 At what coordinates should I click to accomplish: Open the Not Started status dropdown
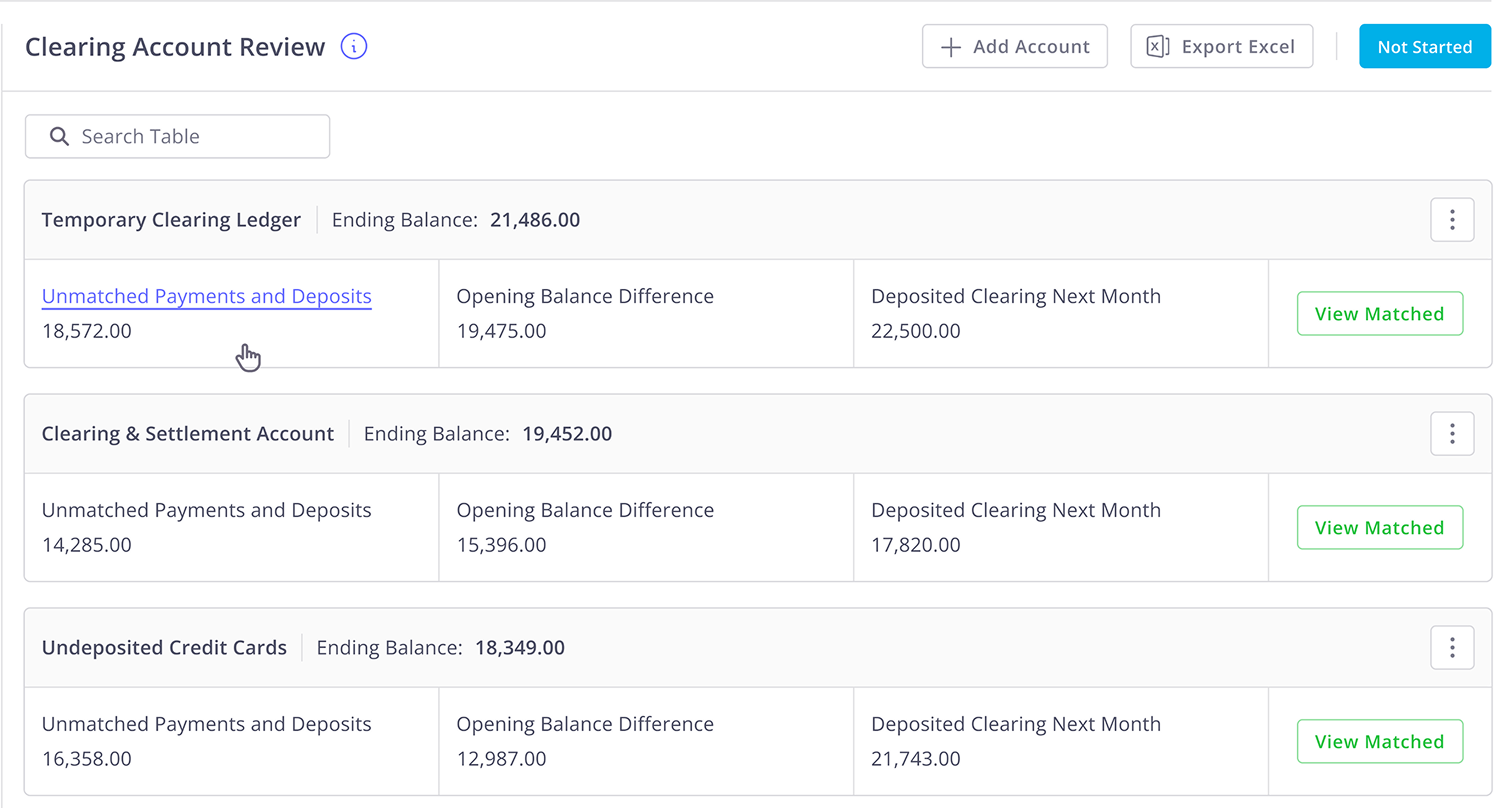click(x=1424, y=47)
